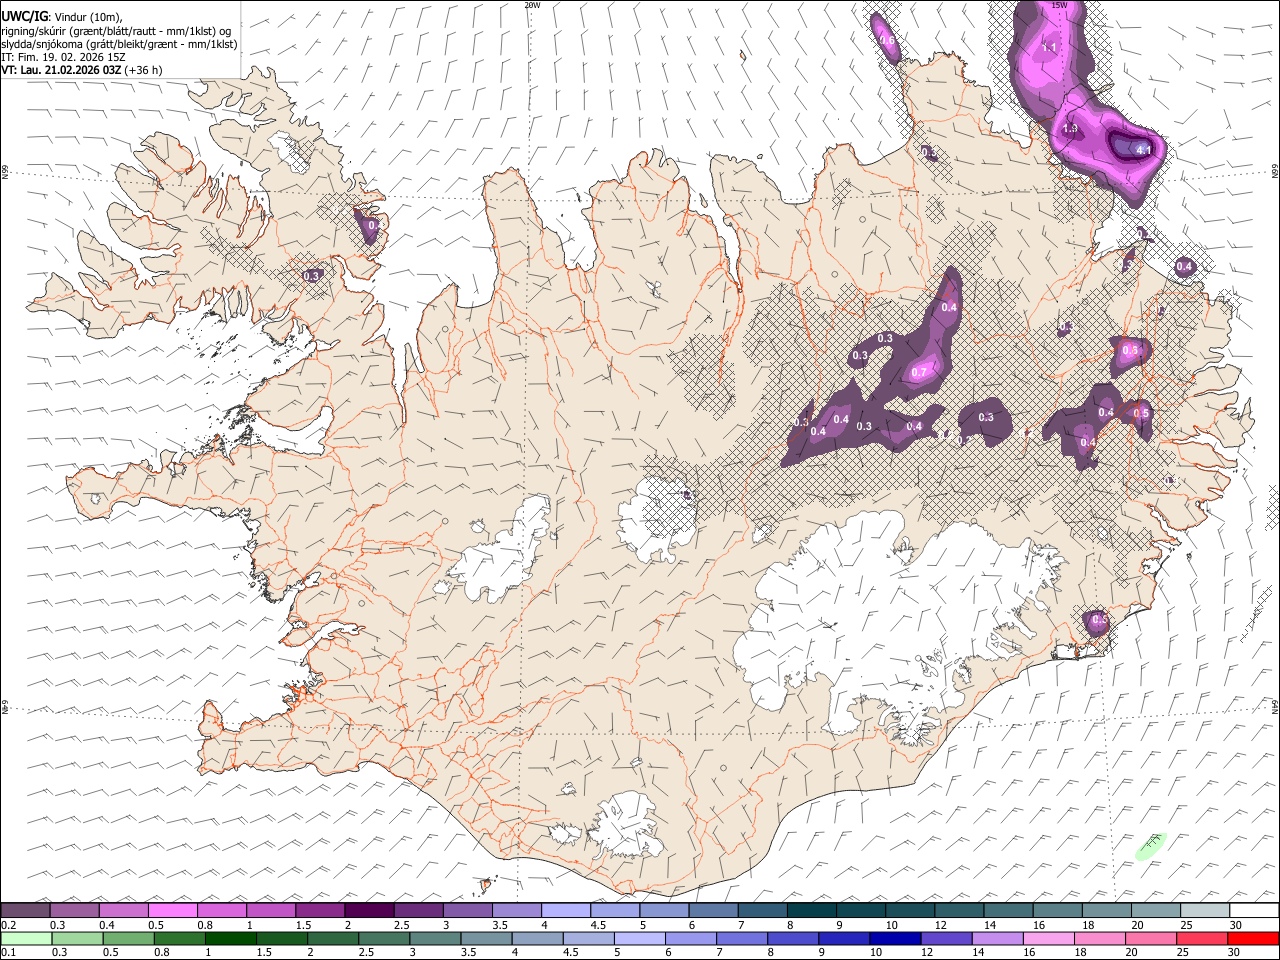Select the upper legend swatch starting at 0.4
Image resolution: width=1280 pixels, height=960 pixels.
coord(123,911)
